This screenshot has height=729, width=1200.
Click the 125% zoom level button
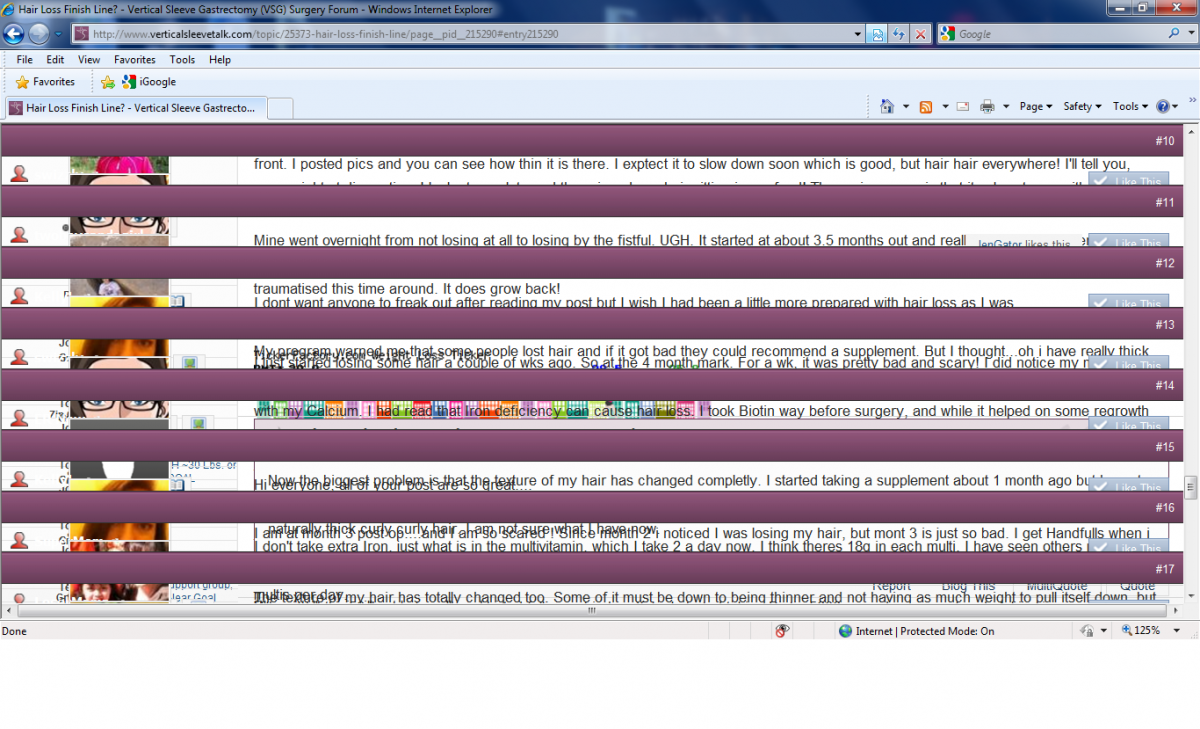pyautogui.click(x=1139, y=631)
